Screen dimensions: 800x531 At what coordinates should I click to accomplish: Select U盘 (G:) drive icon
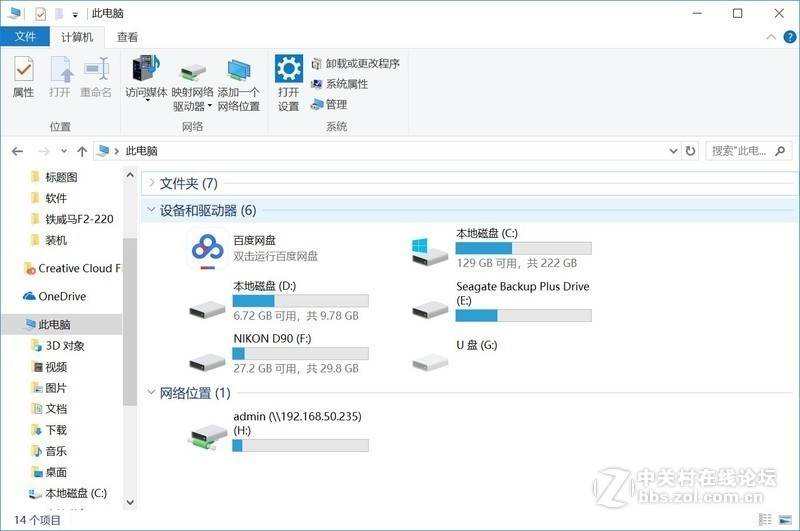pos(430,361)
